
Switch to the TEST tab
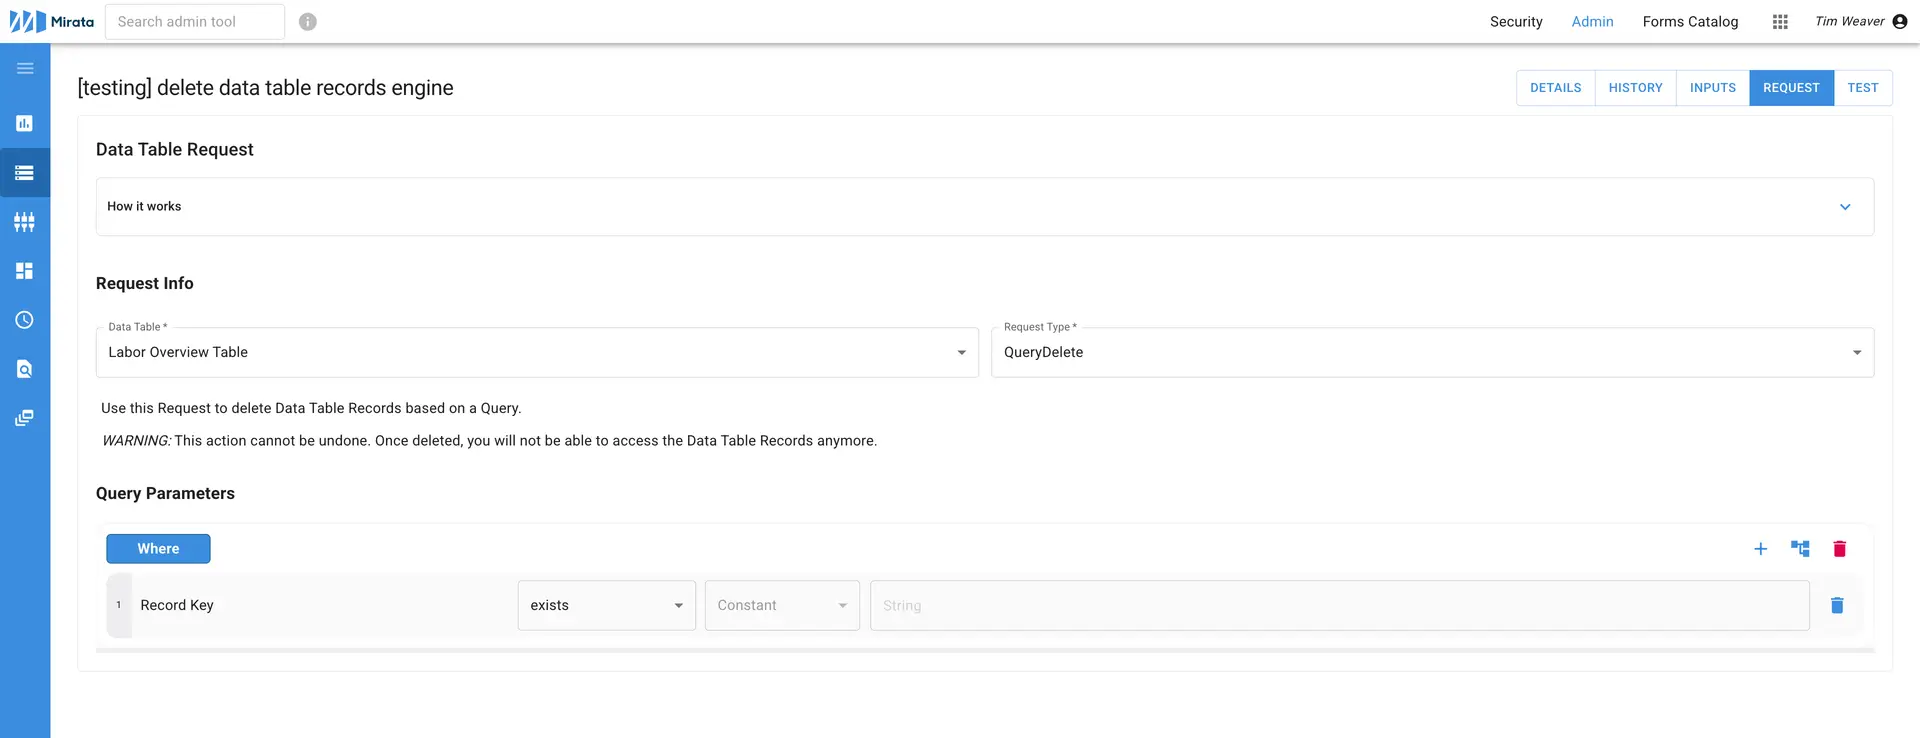tap(1862, 88)
